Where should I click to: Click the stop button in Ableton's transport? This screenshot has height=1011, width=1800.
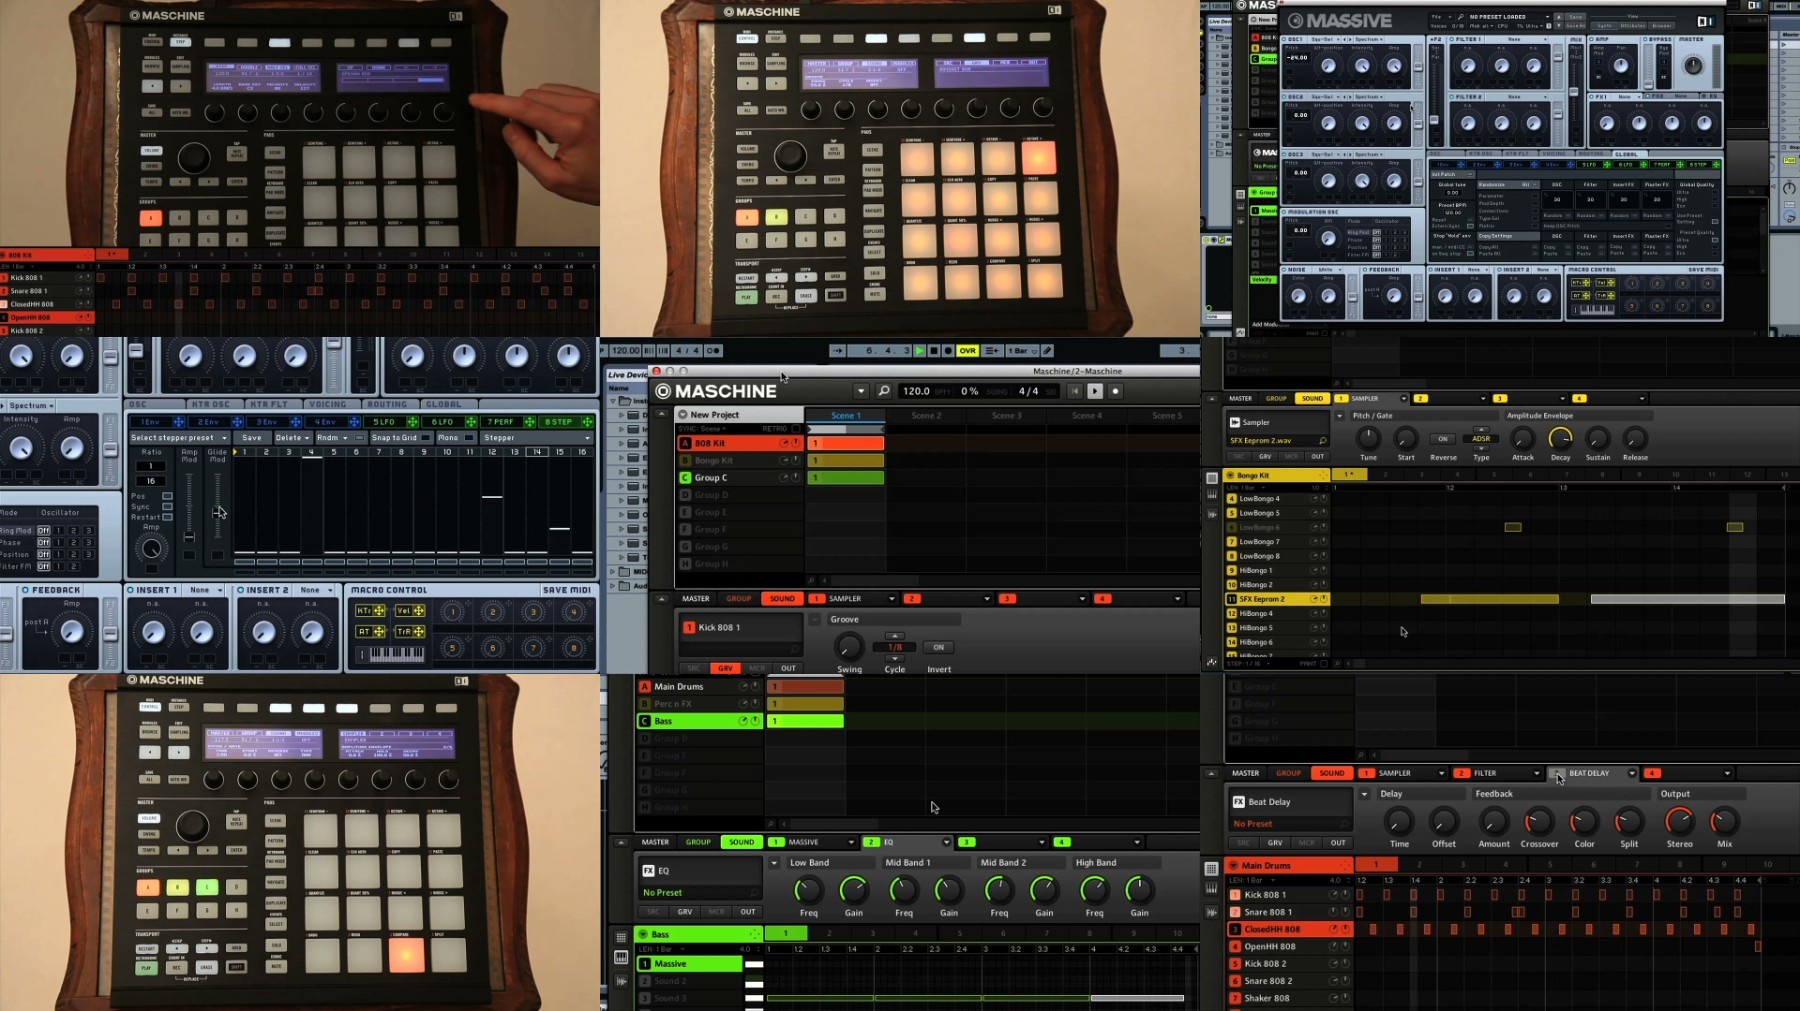pos(933,351)
